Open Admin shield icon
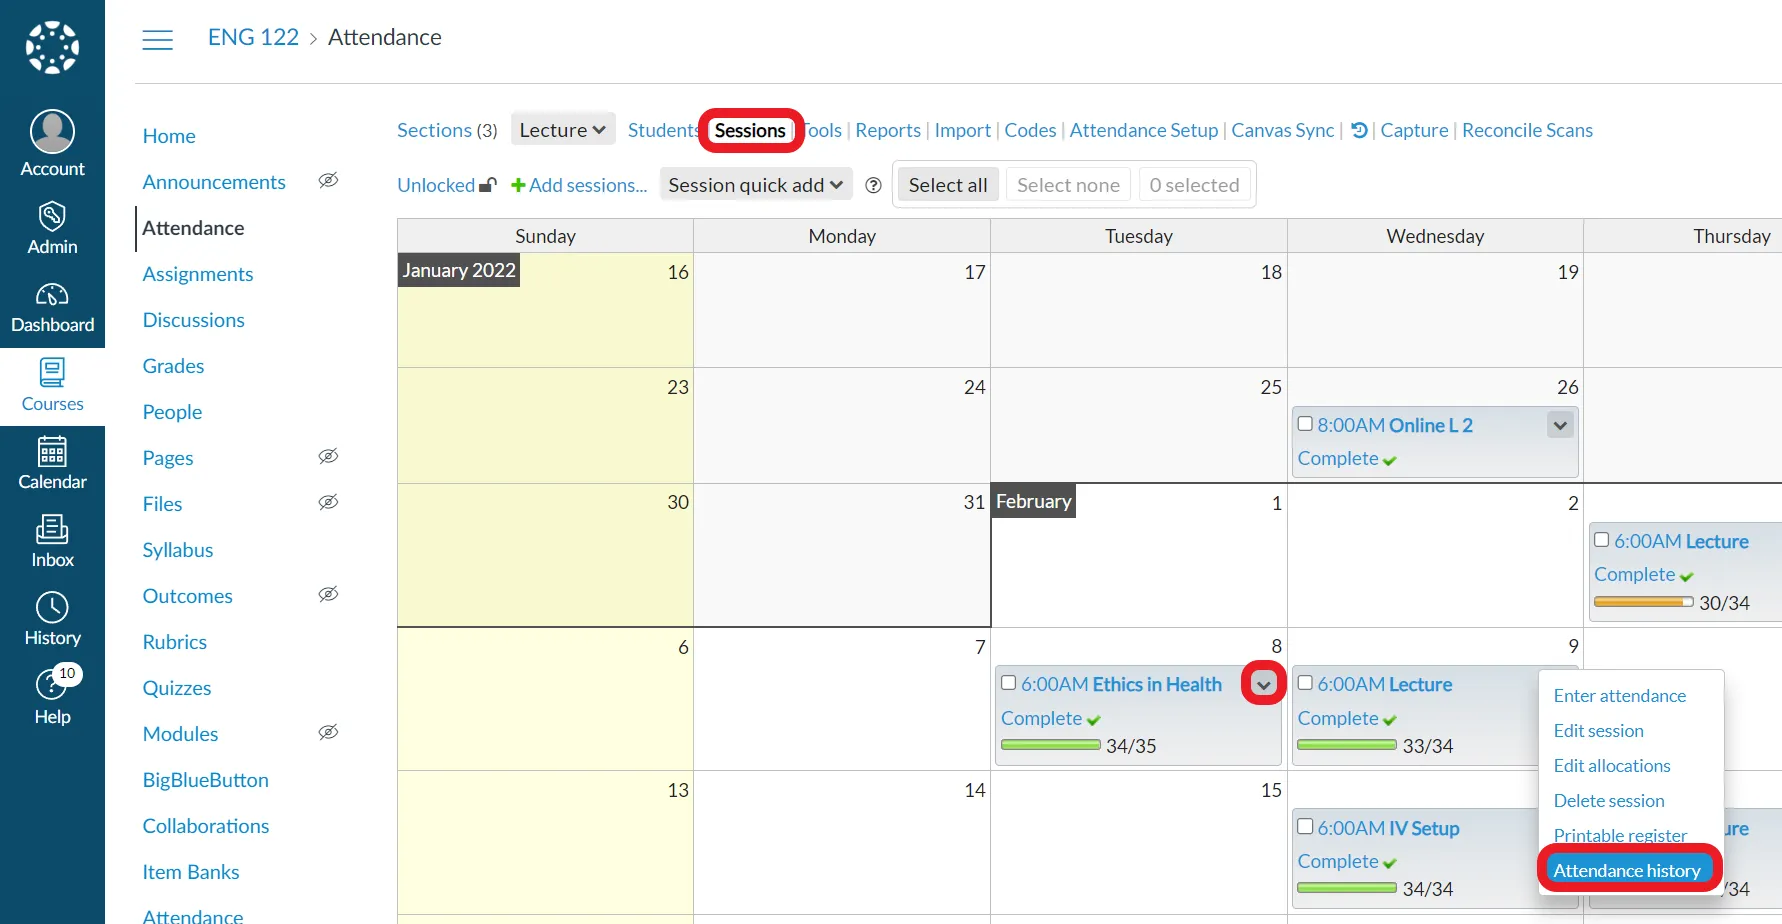Image resolution: width=1782 pixels, height=924 pixels. pyautogui.click(x=52, y=216)
